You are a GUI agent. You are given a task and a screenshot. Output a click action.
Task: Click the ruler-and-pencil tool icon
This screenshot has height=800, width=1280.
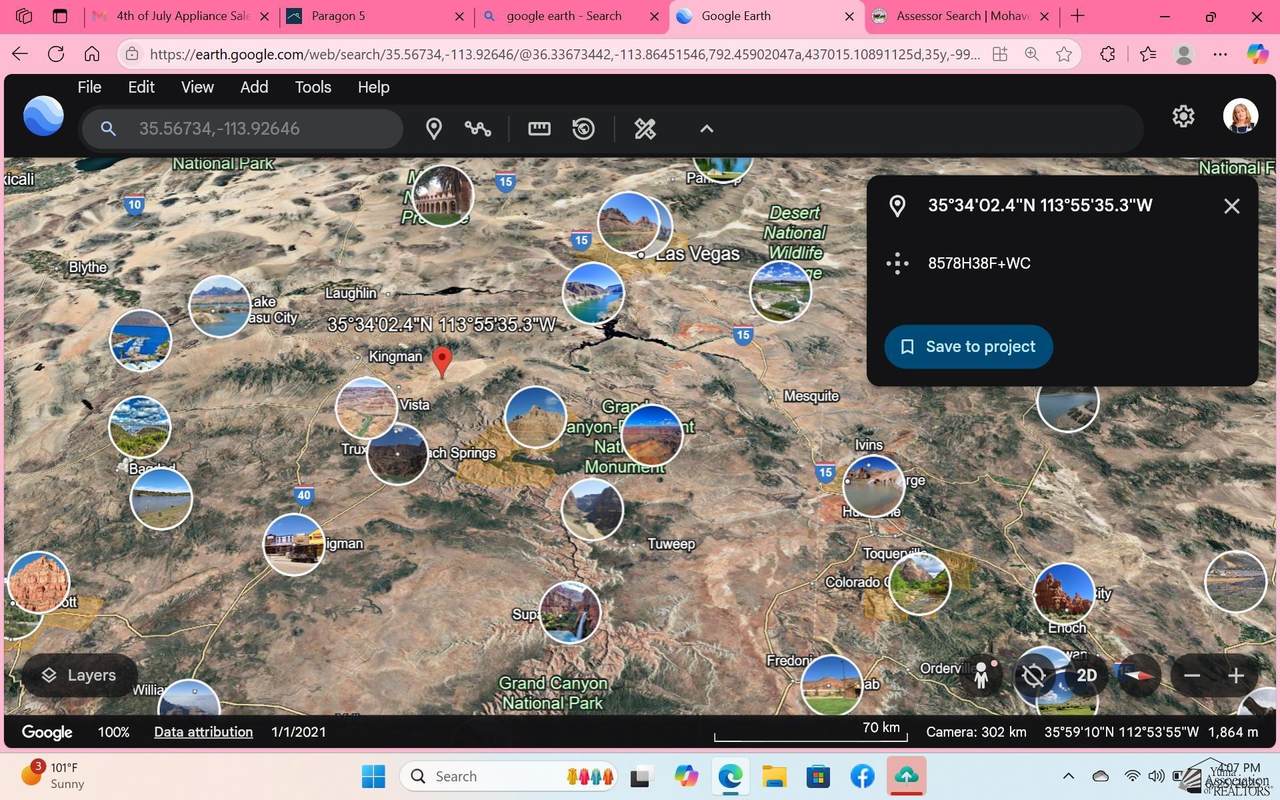click(x=645, y=129)
